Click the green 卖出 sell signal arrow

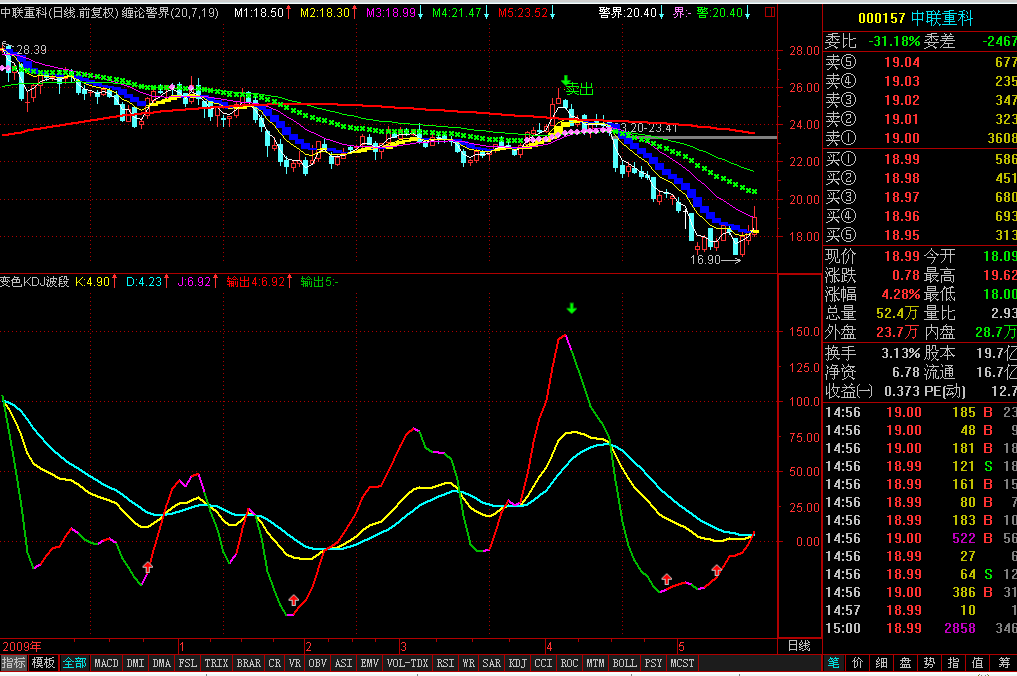(x=566, y=82)
